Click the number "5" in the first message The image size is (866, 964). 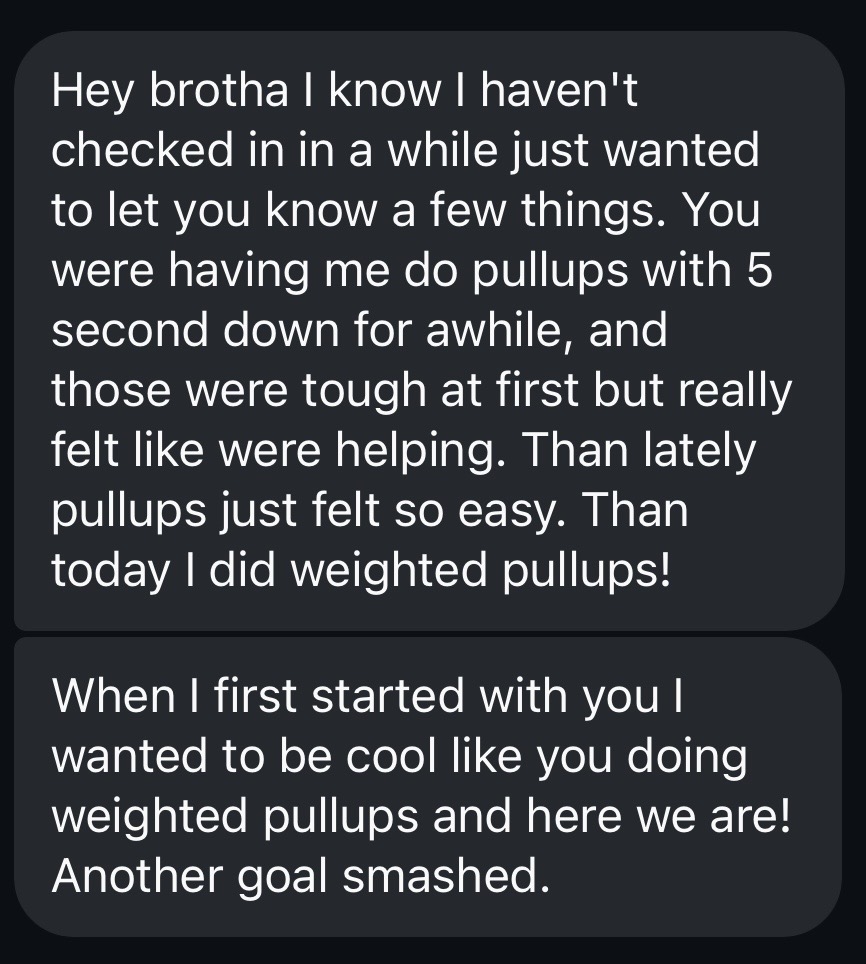(760, 271)
